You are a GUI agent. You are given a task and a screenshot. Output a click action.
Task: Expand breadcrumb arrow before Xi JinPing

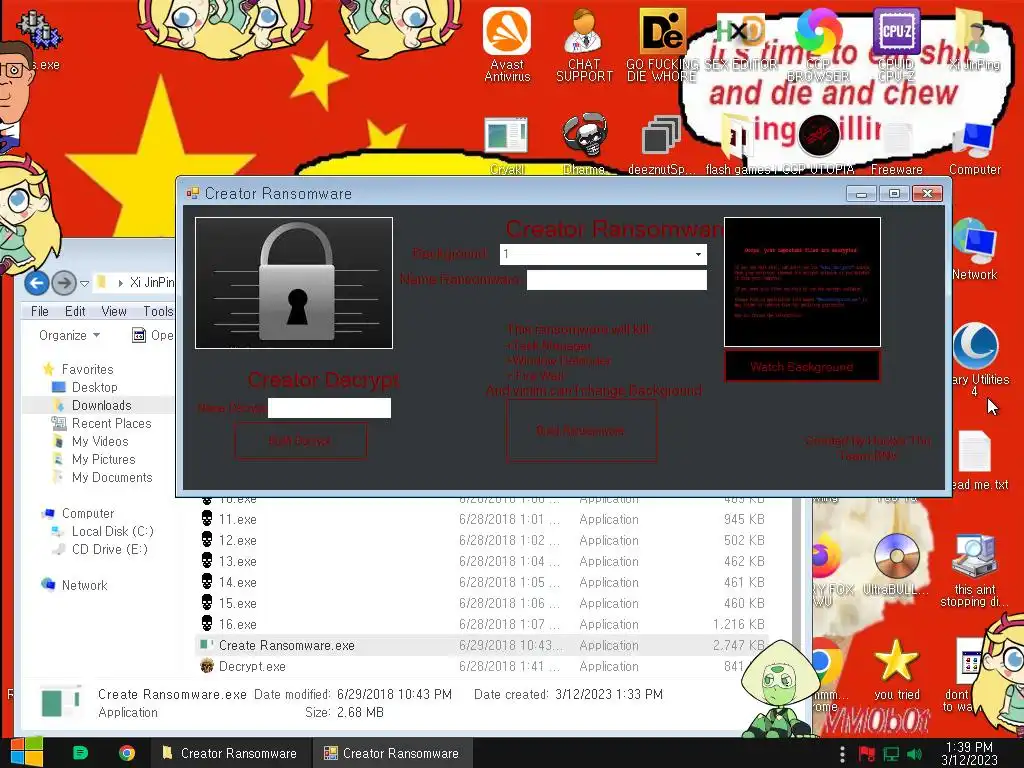point(120,283)
